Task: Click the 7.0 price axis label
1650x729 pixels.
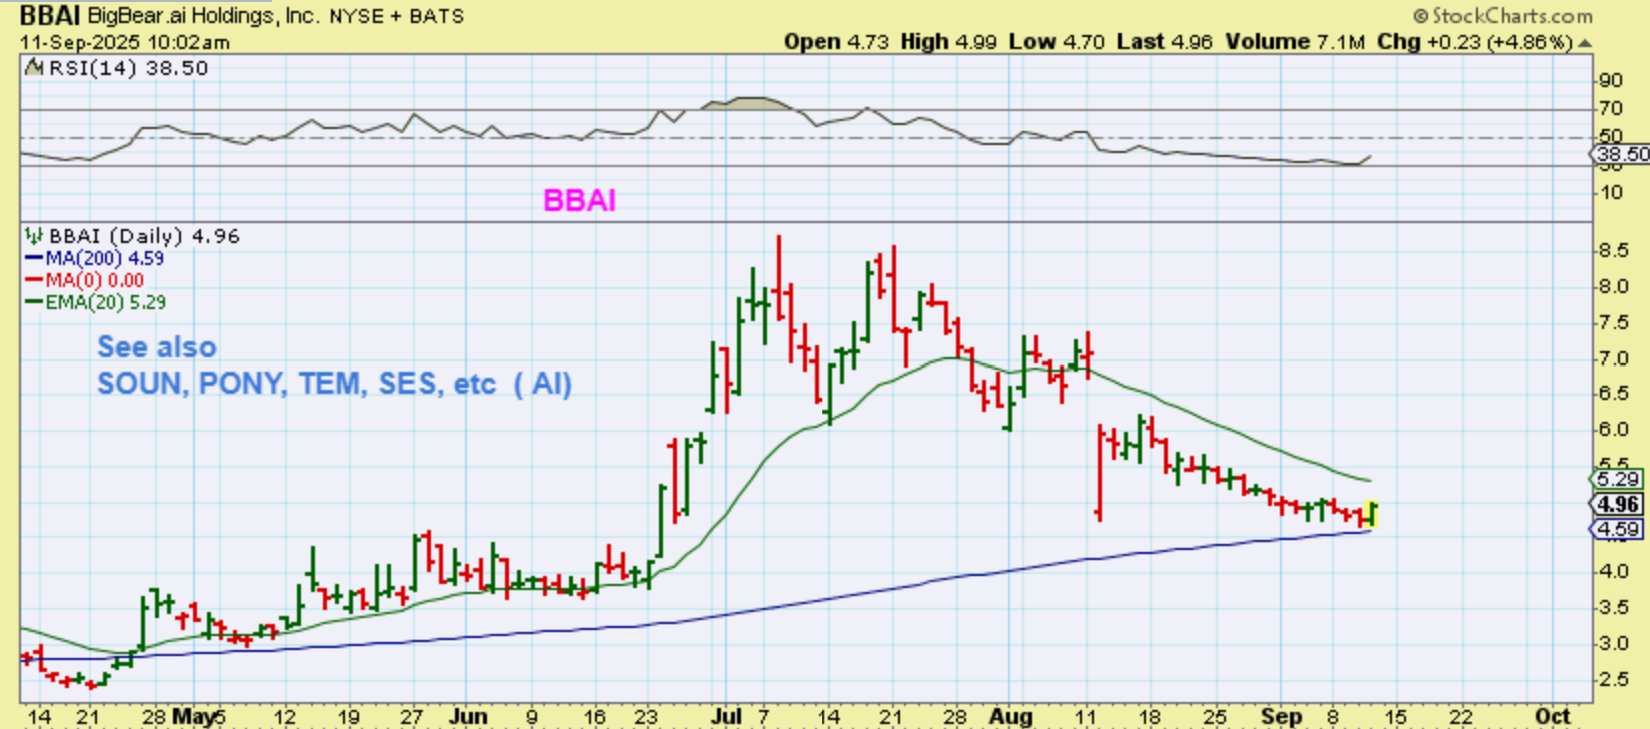Action: click(x=1613, y=358)
